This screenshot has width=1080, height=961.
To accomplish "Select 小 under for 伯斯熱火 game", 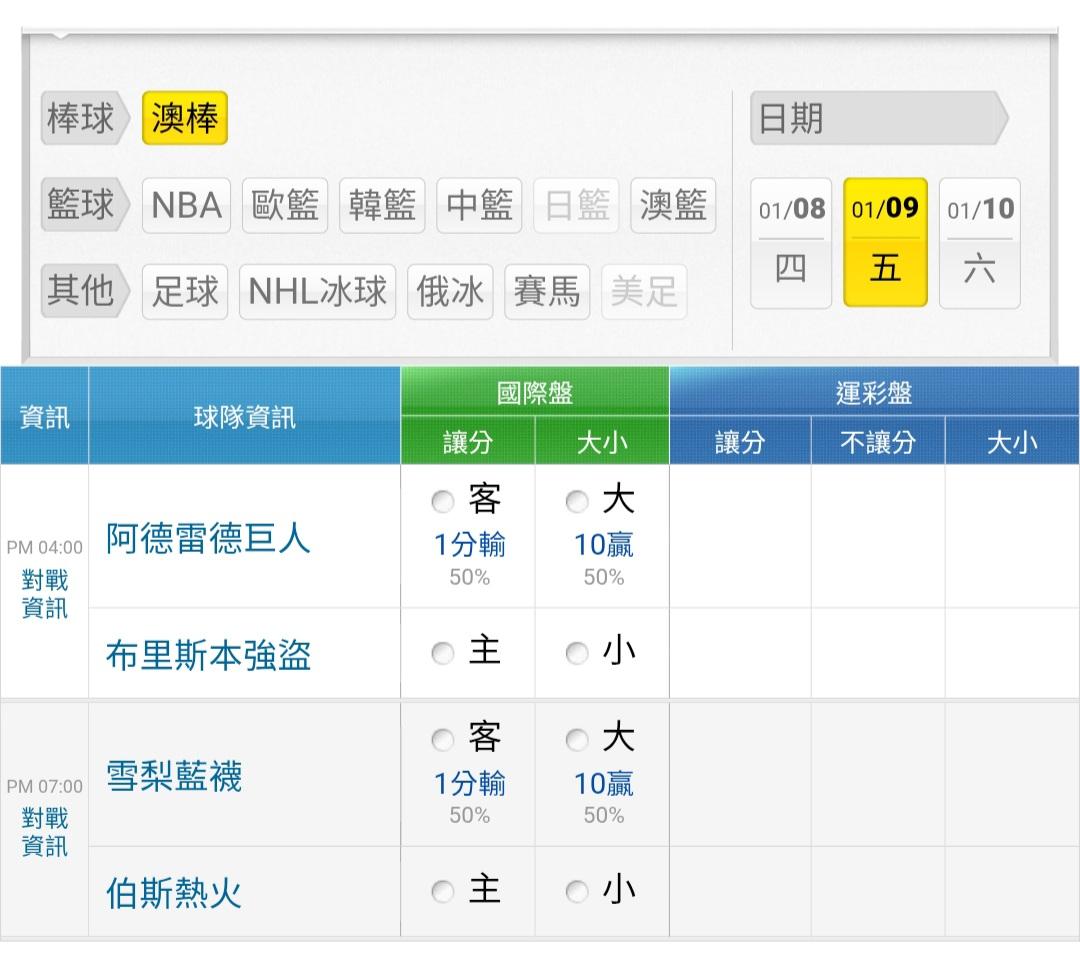I will [577, 892].
